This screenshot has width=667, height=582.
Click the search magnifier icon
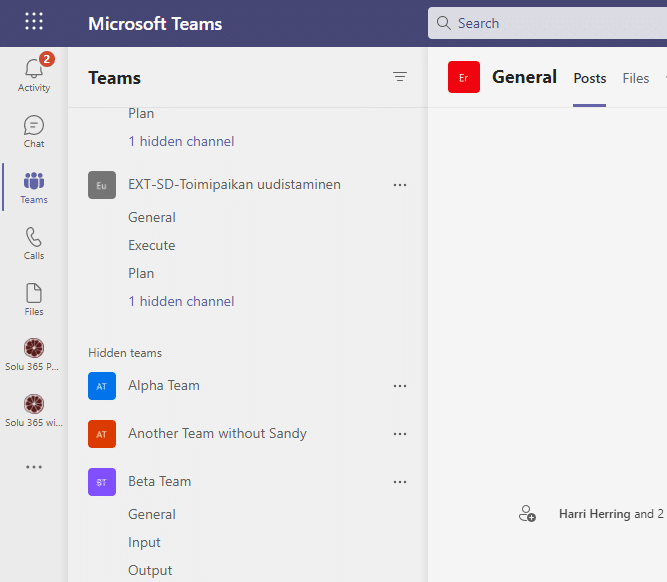(x=443, y=23)
